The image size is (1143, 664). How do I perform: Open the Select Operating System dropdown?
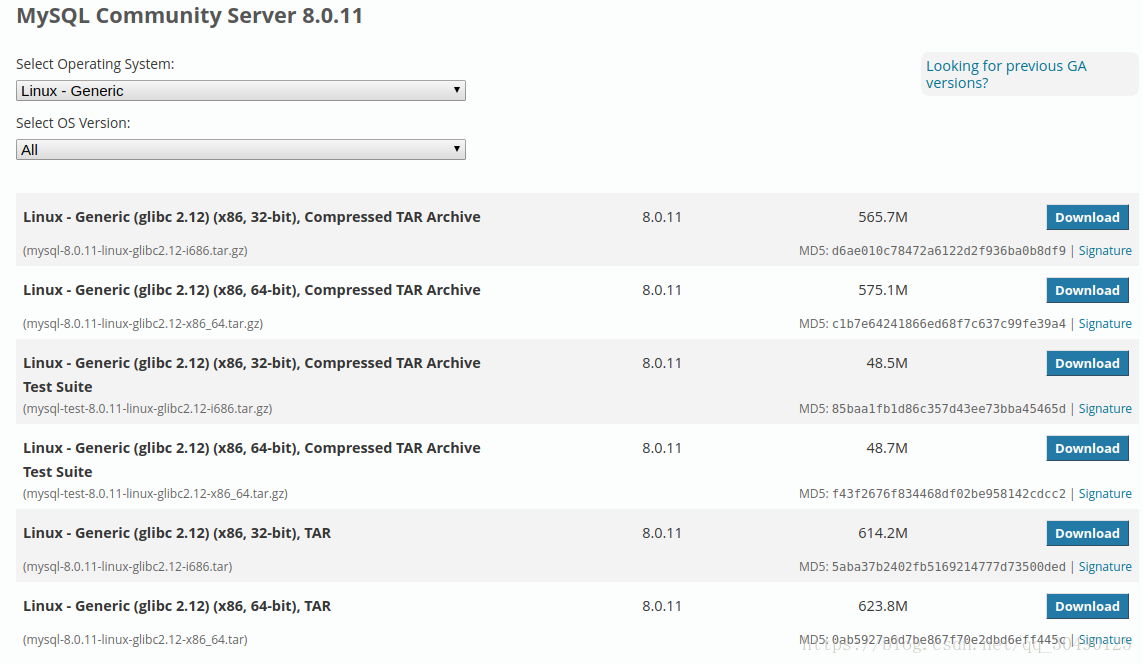[x=241, y=90]
